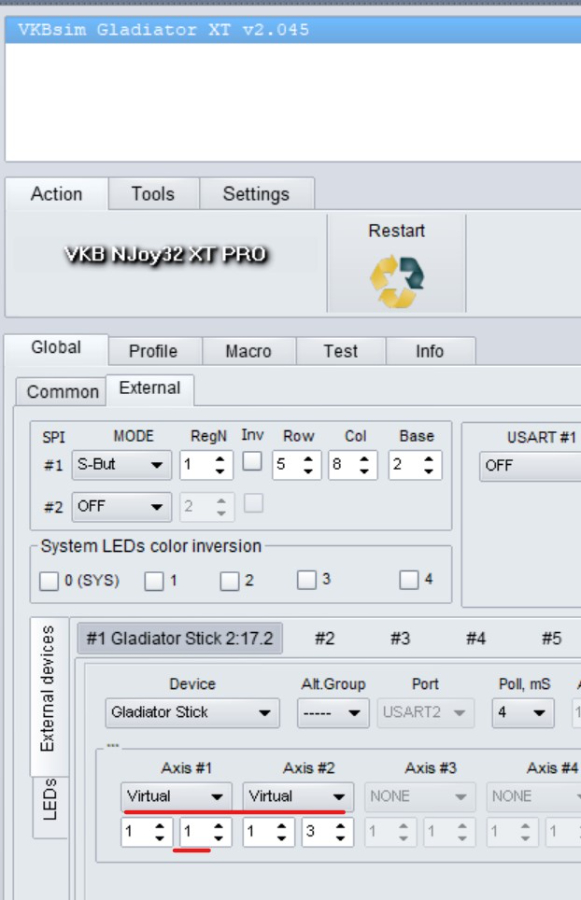Open Device dropdown showing Gladiator Stick
This screenshot has height=900, width=581.
tap(192, 713)
